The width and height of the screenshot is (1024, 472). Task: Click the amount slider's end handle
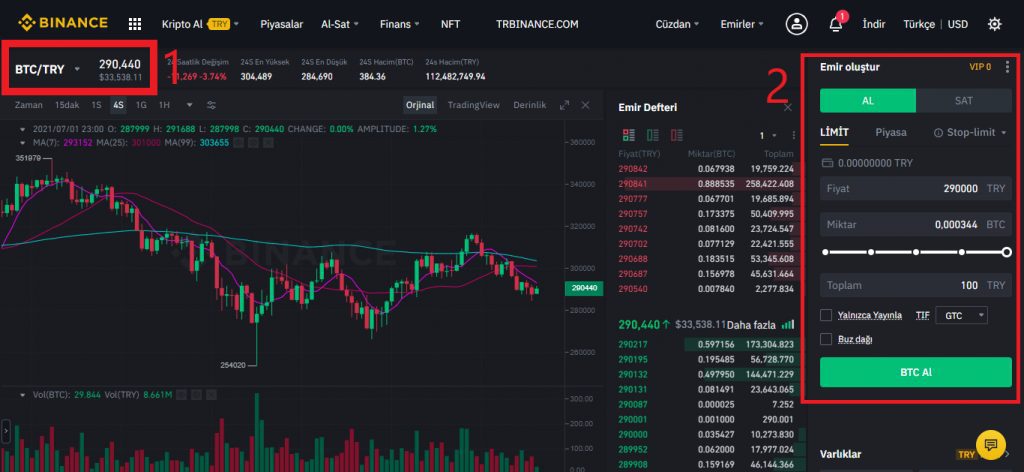tap(1006, 252)
